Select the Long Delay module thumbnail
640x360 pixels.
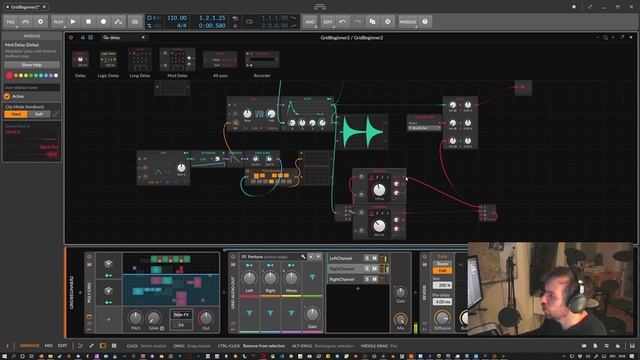point(140,60)
